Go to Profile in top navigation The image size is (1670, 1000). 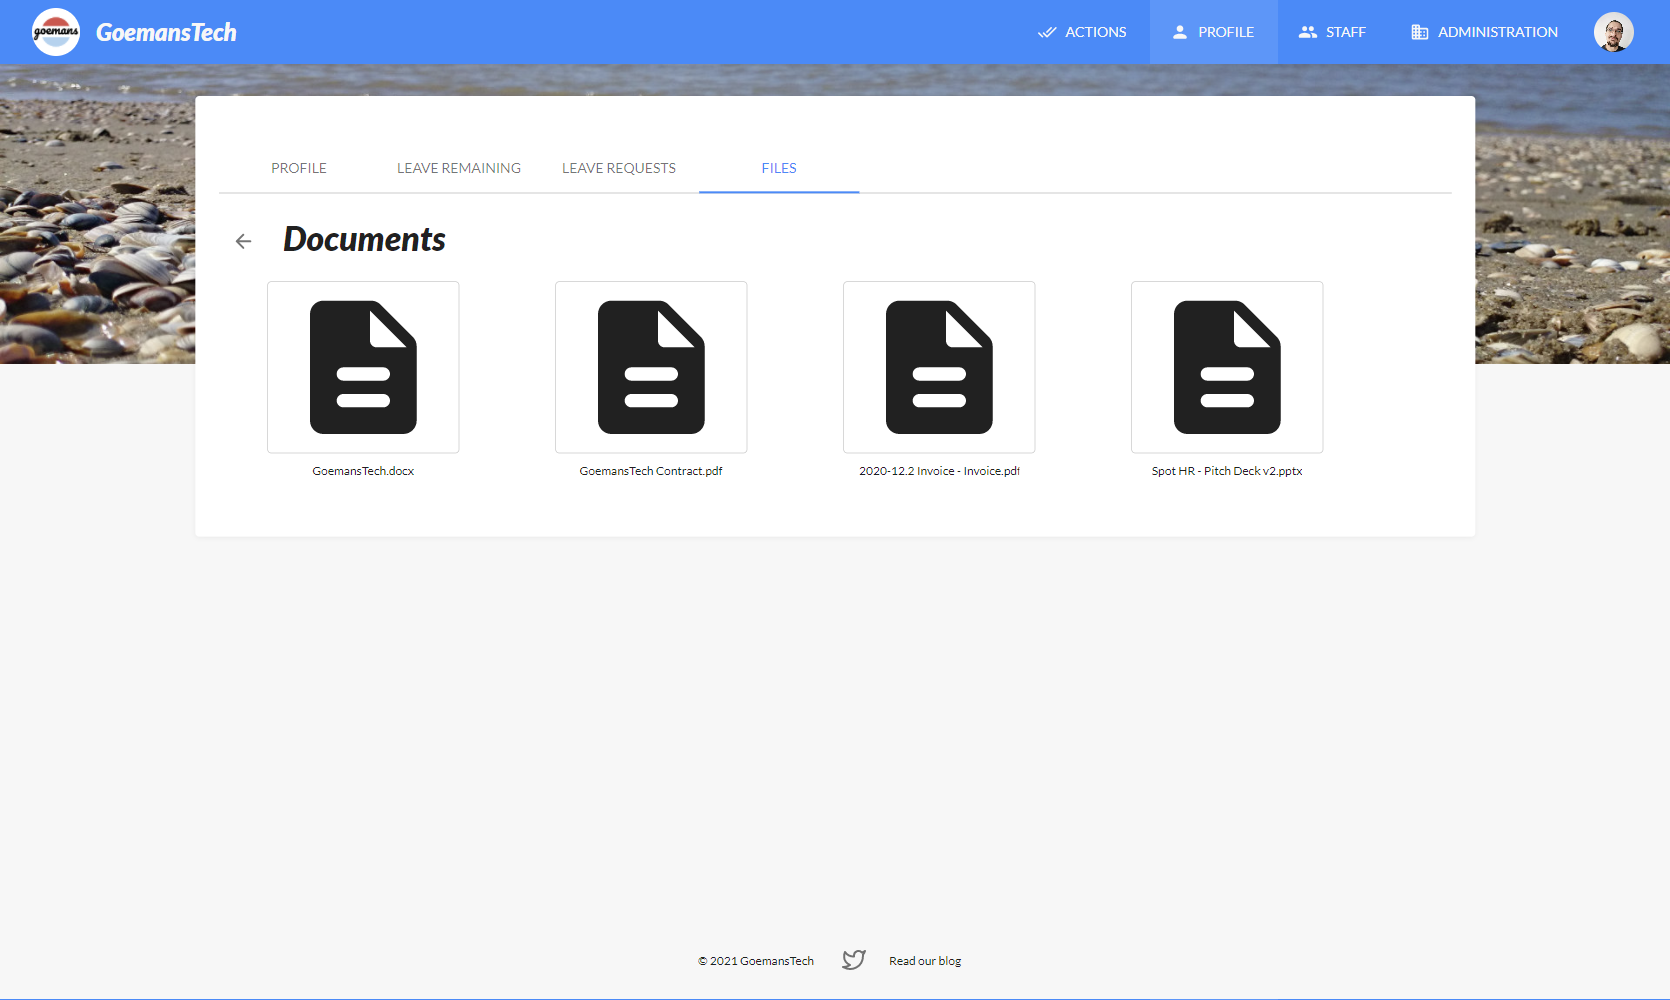[x=1213, y=32]
